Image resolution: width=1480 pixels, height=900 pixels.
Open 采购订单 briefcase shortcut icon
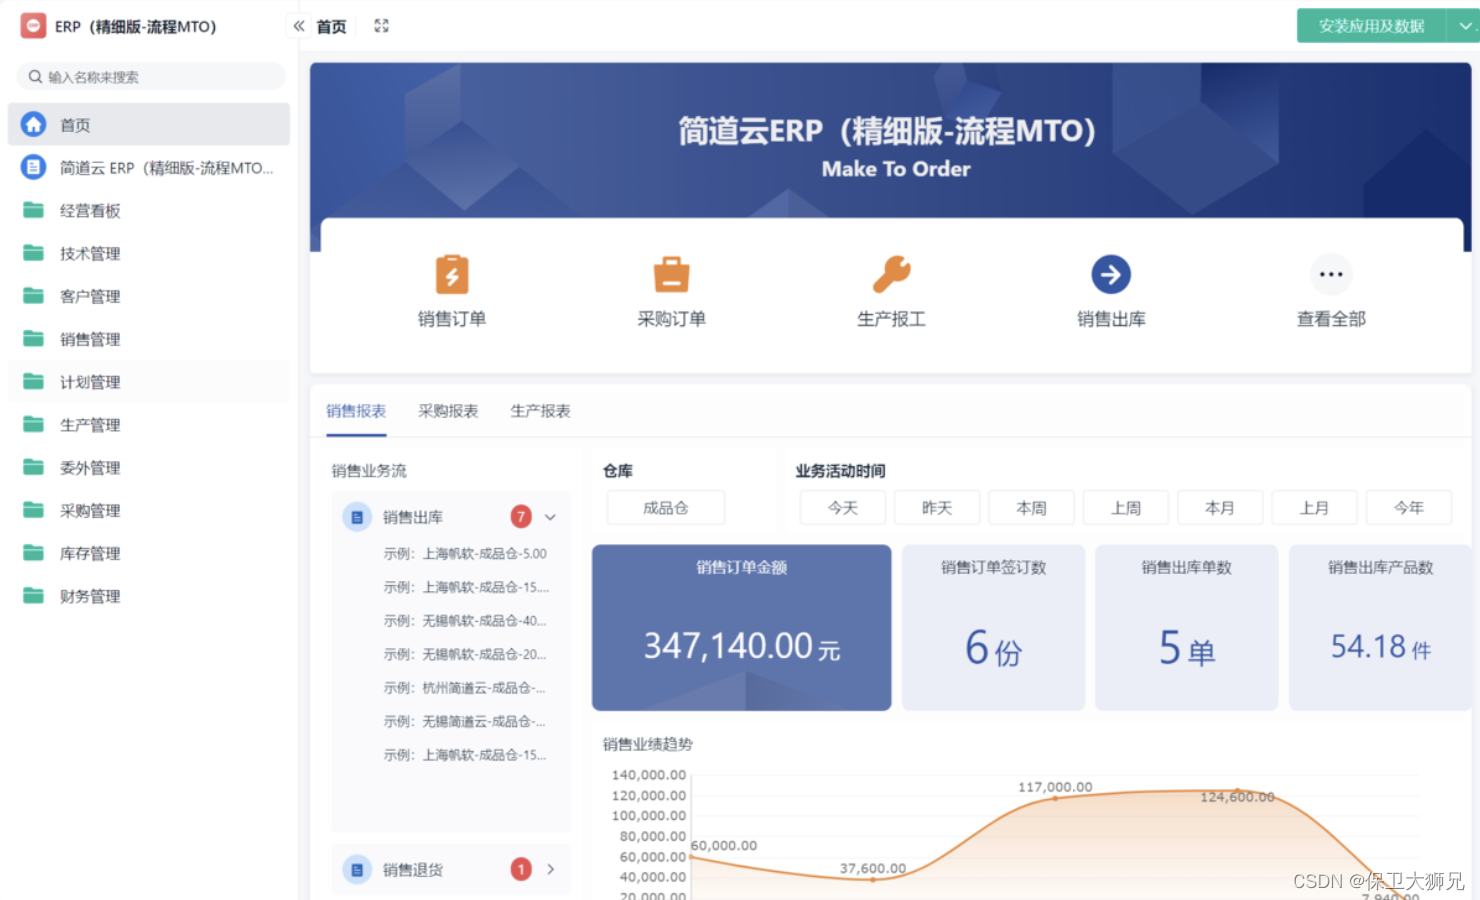pyautogui.click(x=671, y=274)
